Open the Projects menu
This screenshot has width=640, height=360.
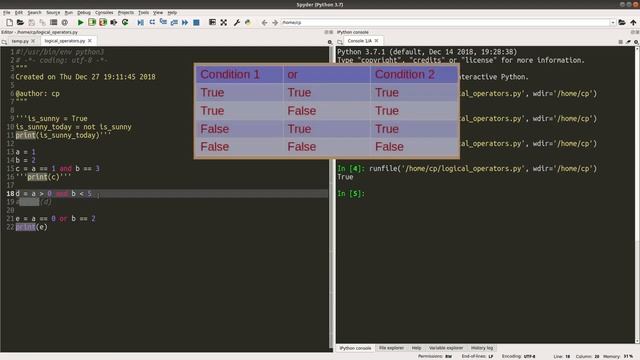tap(125, 13)
